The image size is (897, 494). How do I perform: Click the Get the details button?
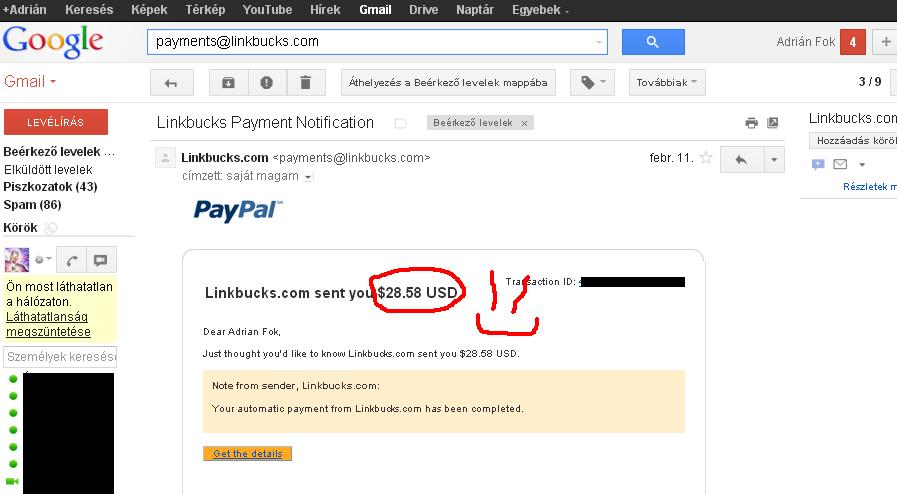(247, 453)
